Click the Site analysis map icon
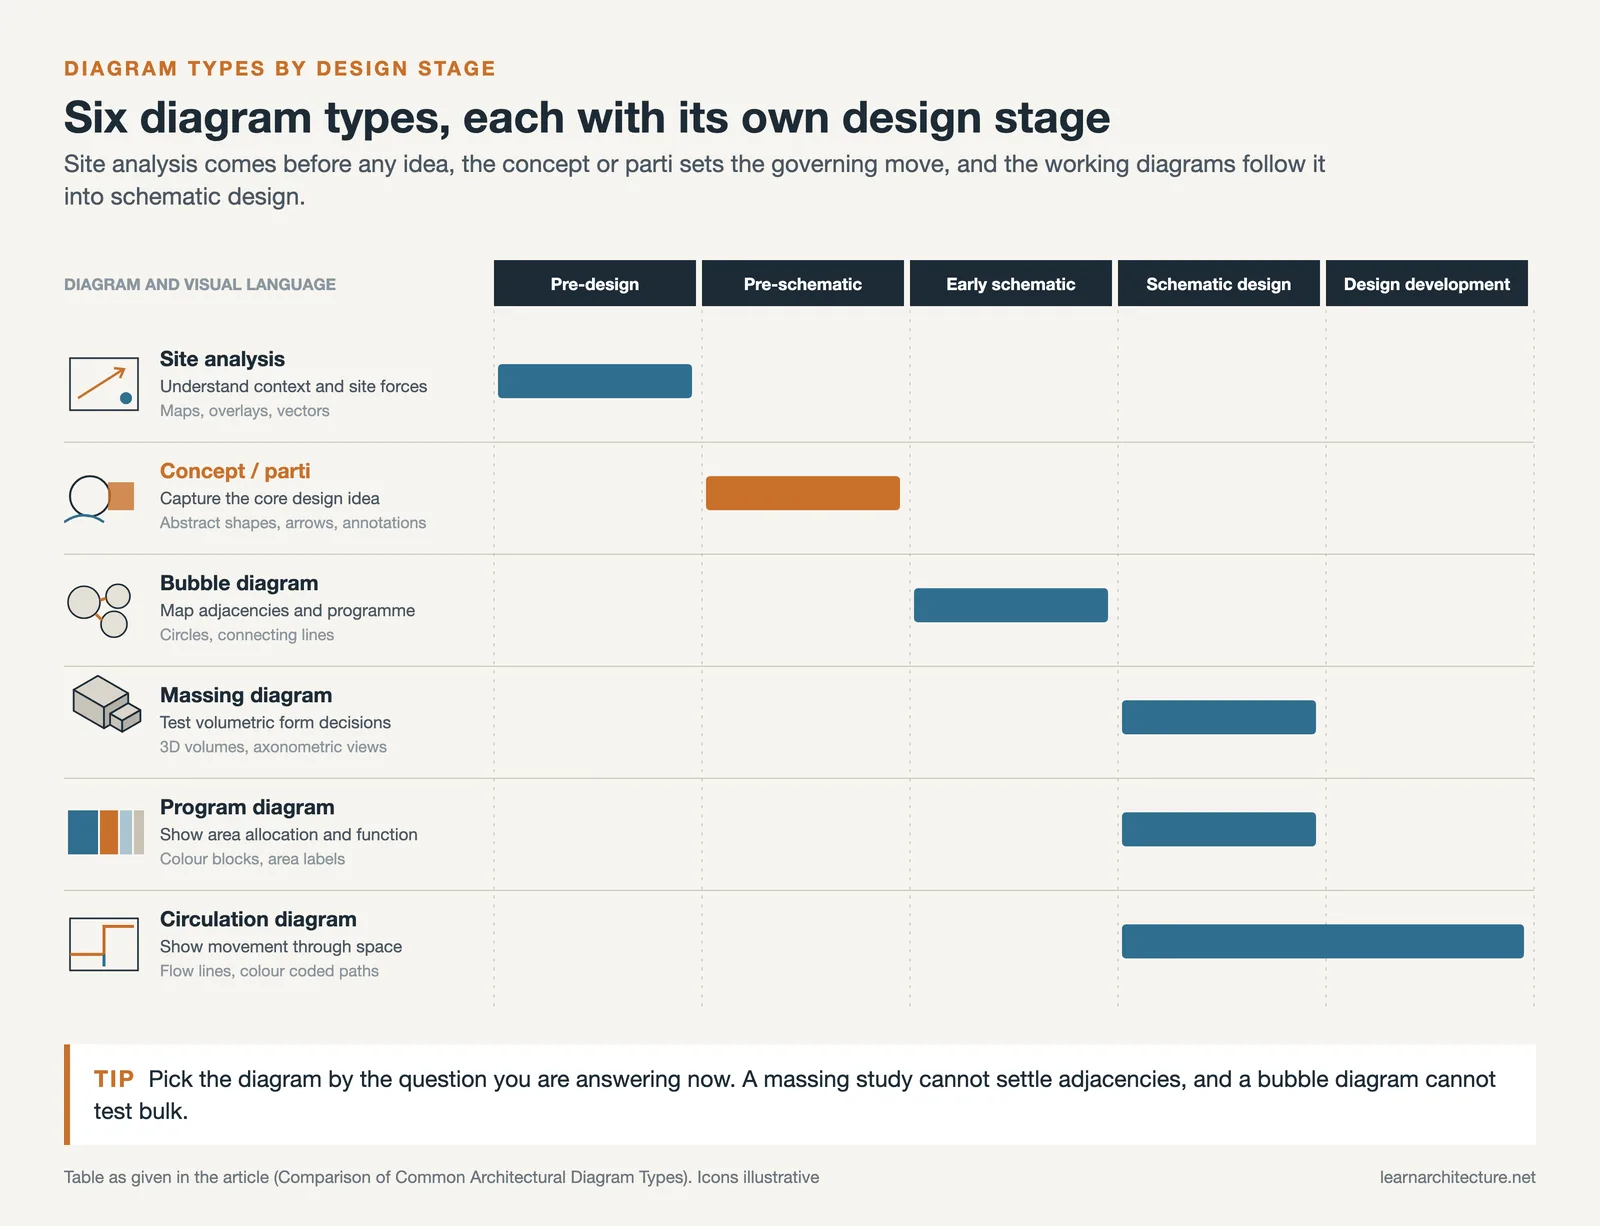 104,384
